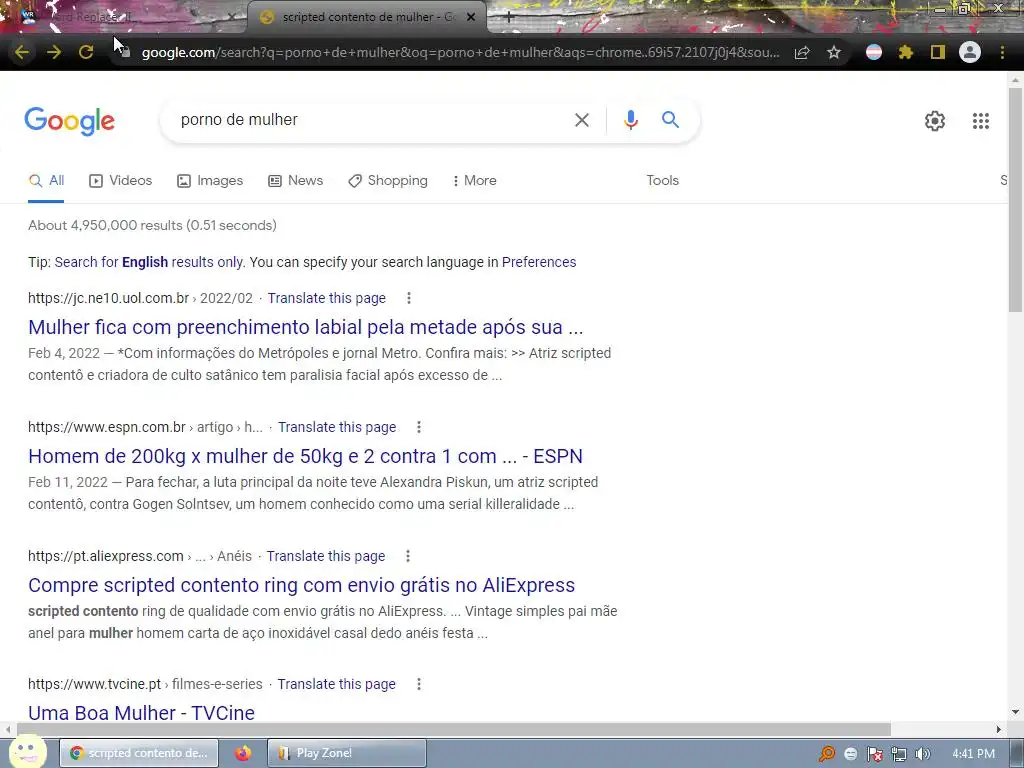Open options dots for espn.com.br result
1024x768 pixels.
tap(419, 427)
